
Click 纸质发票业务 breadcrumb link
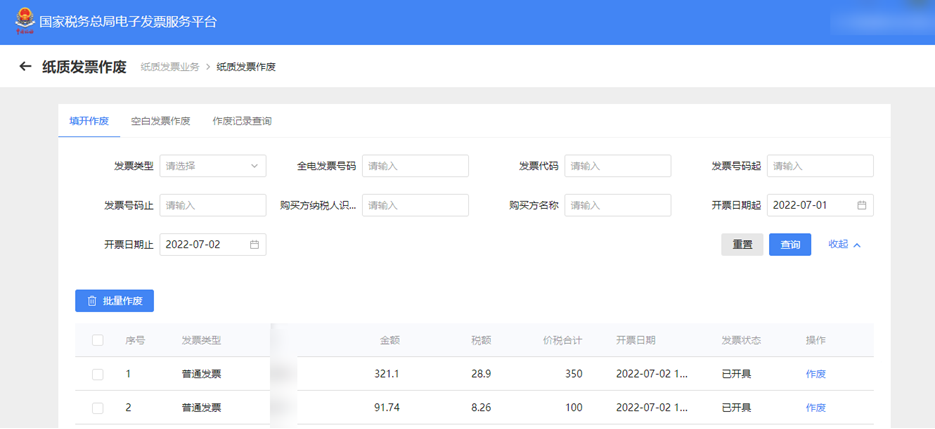(170, 67)
